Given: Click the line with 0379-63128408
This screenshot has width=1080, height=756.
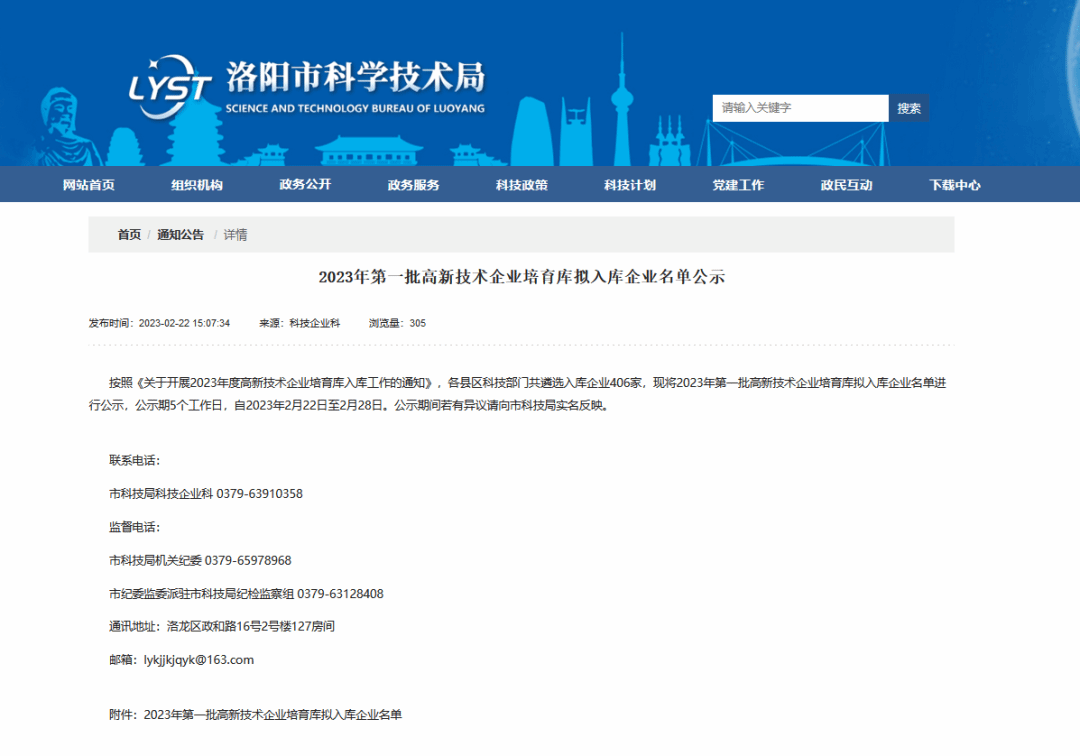Looking at the screenshot, I should point(247,594).
